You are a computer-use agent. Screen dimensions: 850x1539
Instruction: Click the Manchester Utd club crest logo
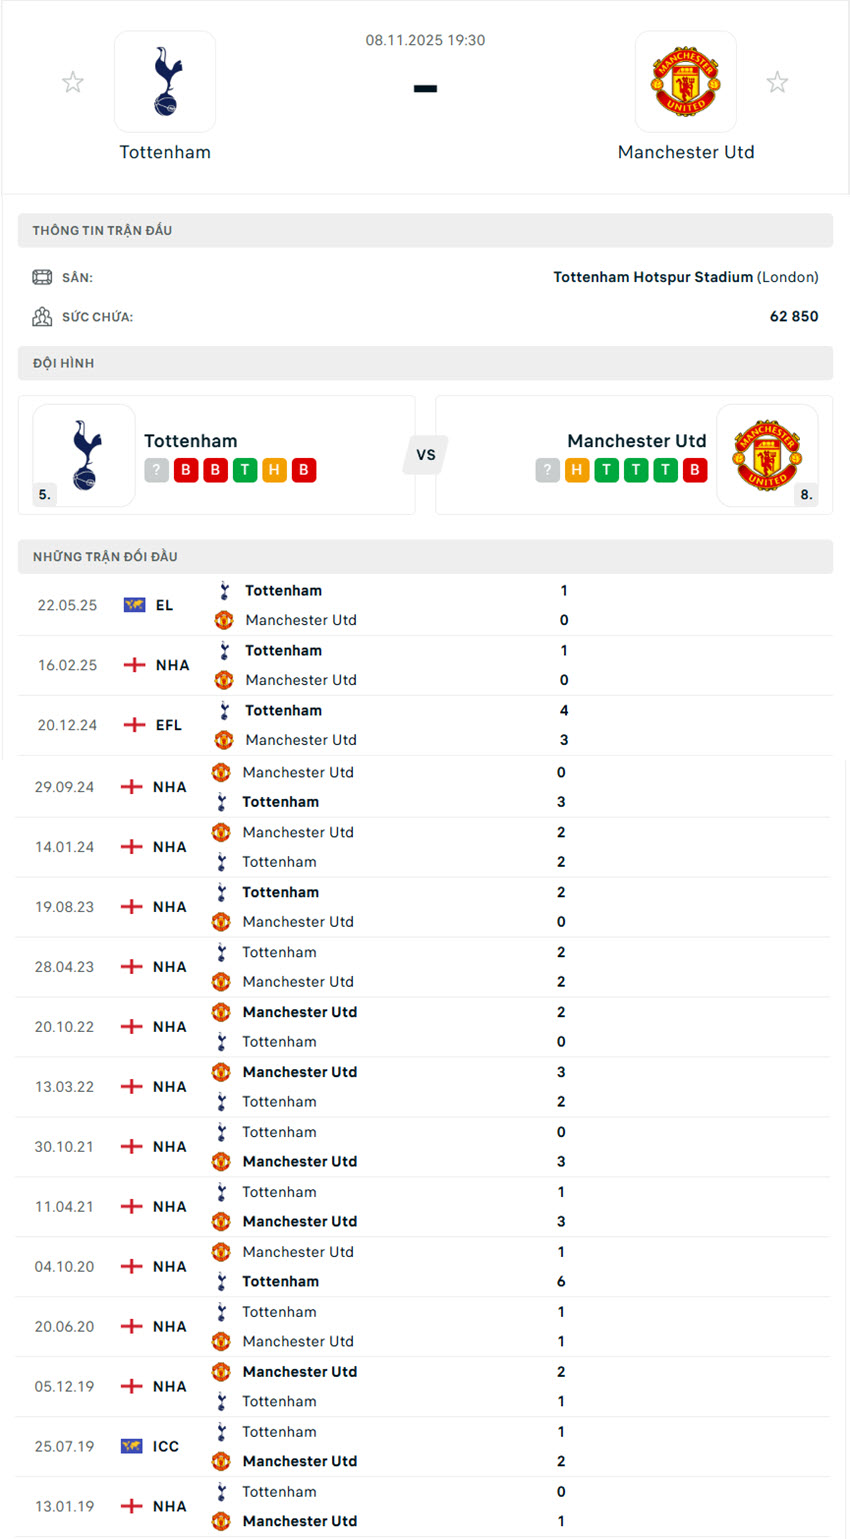686,81
